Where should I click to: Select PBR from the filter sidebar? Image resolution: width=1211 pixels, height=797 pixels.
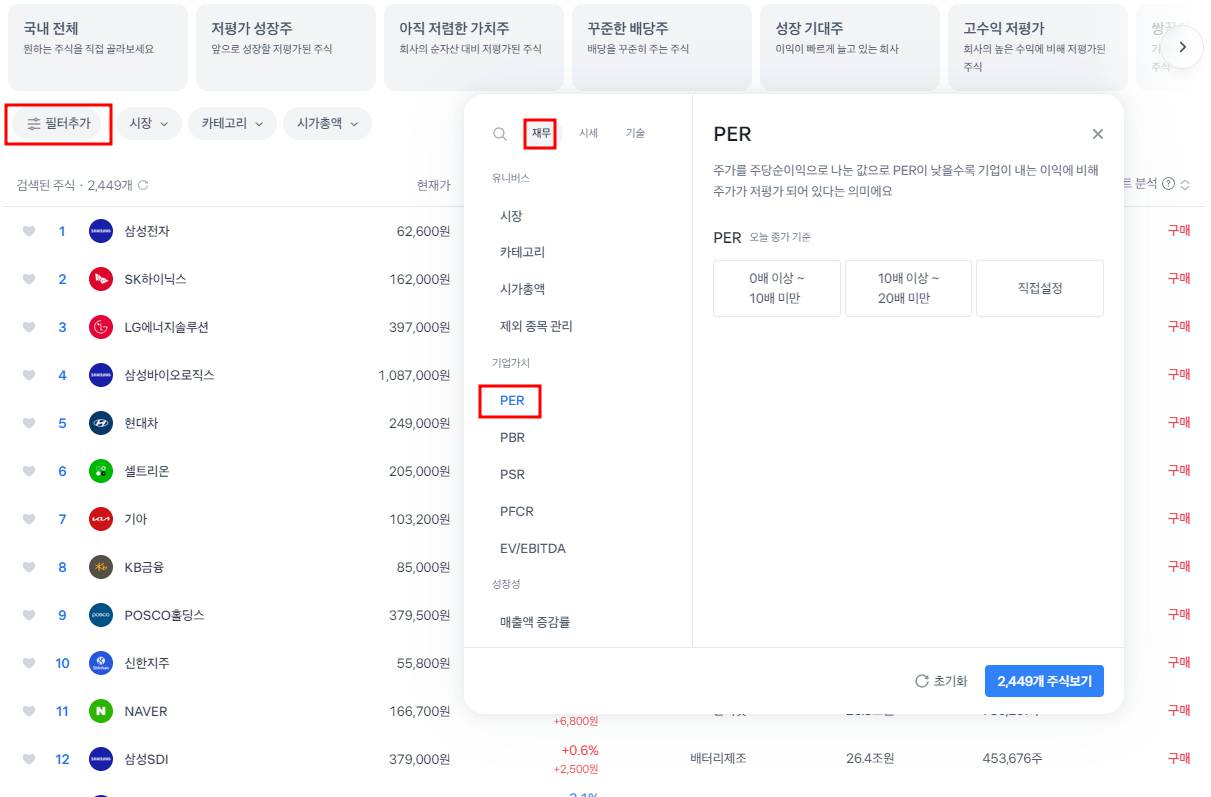pyautogui.click(x=512, y=437)
